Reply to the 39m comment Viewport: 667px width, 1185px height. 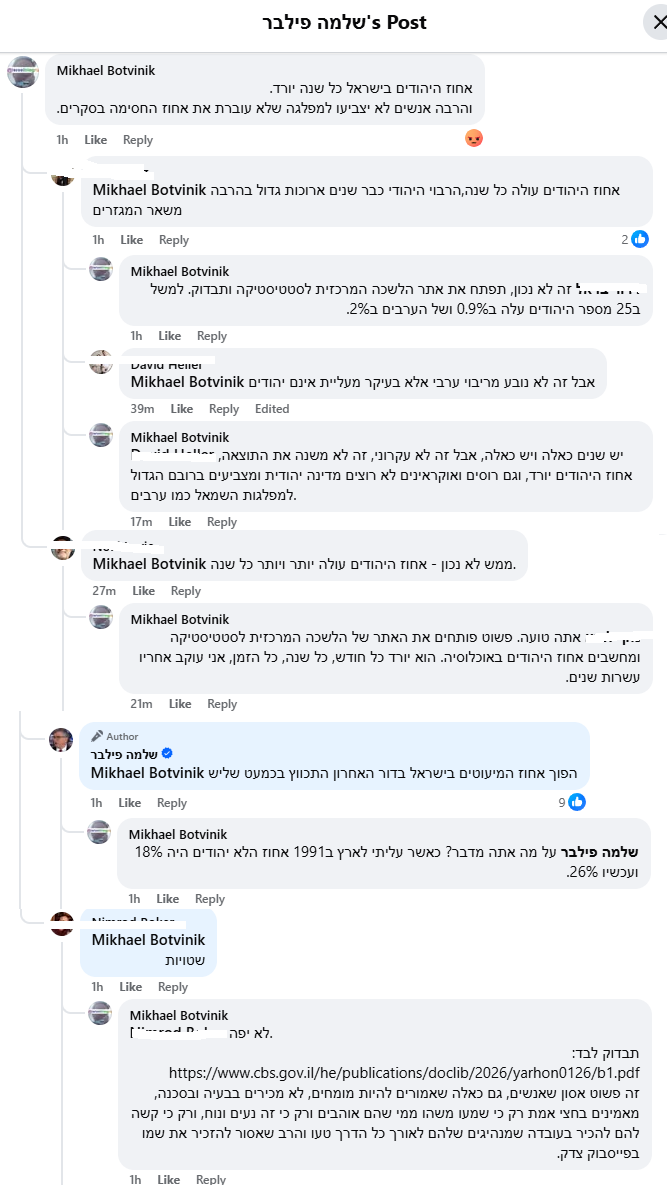point(224,409)
